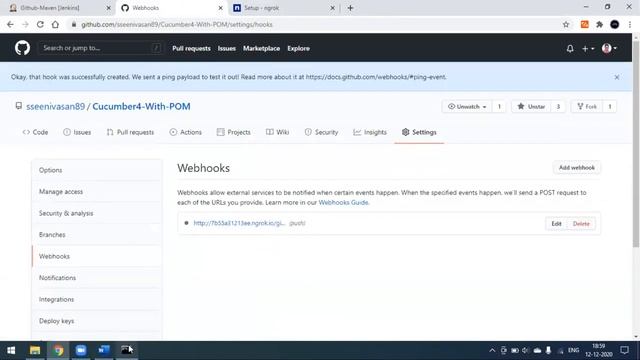Open the sseenivasan89 owner link

[56, 107]
